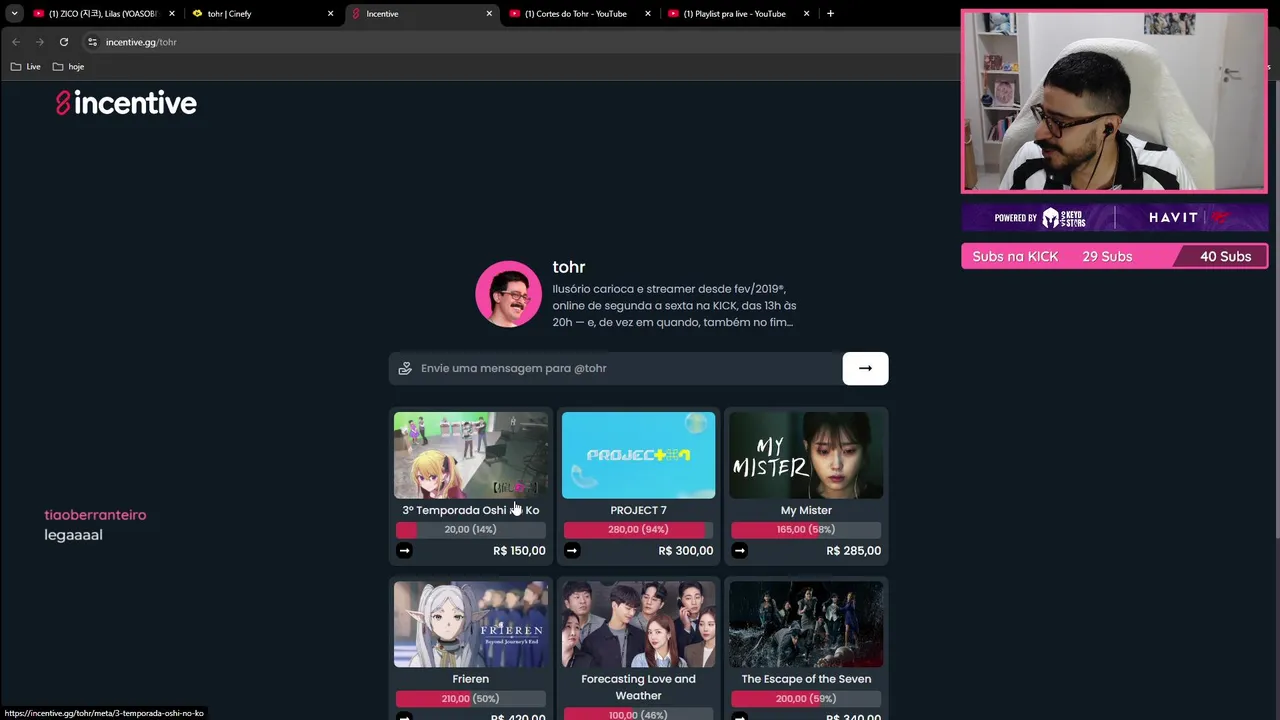Click the message hand icon in the field
The height and width of the screenshot is (720, 1280).
point(405,368)
